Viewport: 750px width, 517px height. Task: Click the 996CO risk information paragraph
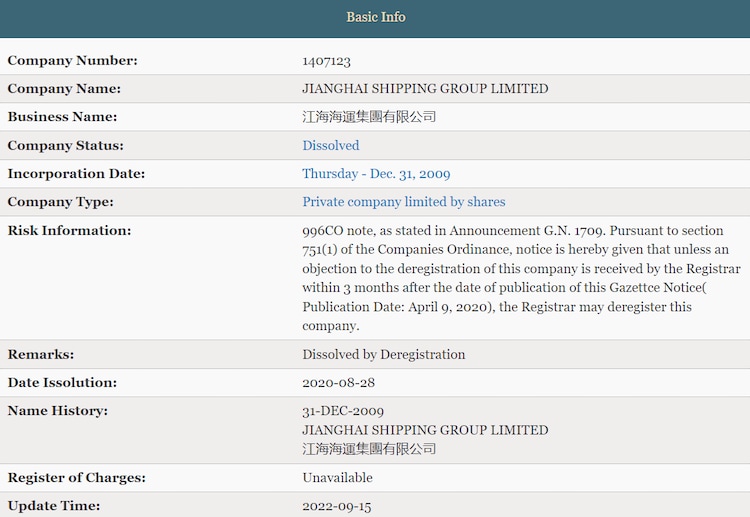(515, 278)
